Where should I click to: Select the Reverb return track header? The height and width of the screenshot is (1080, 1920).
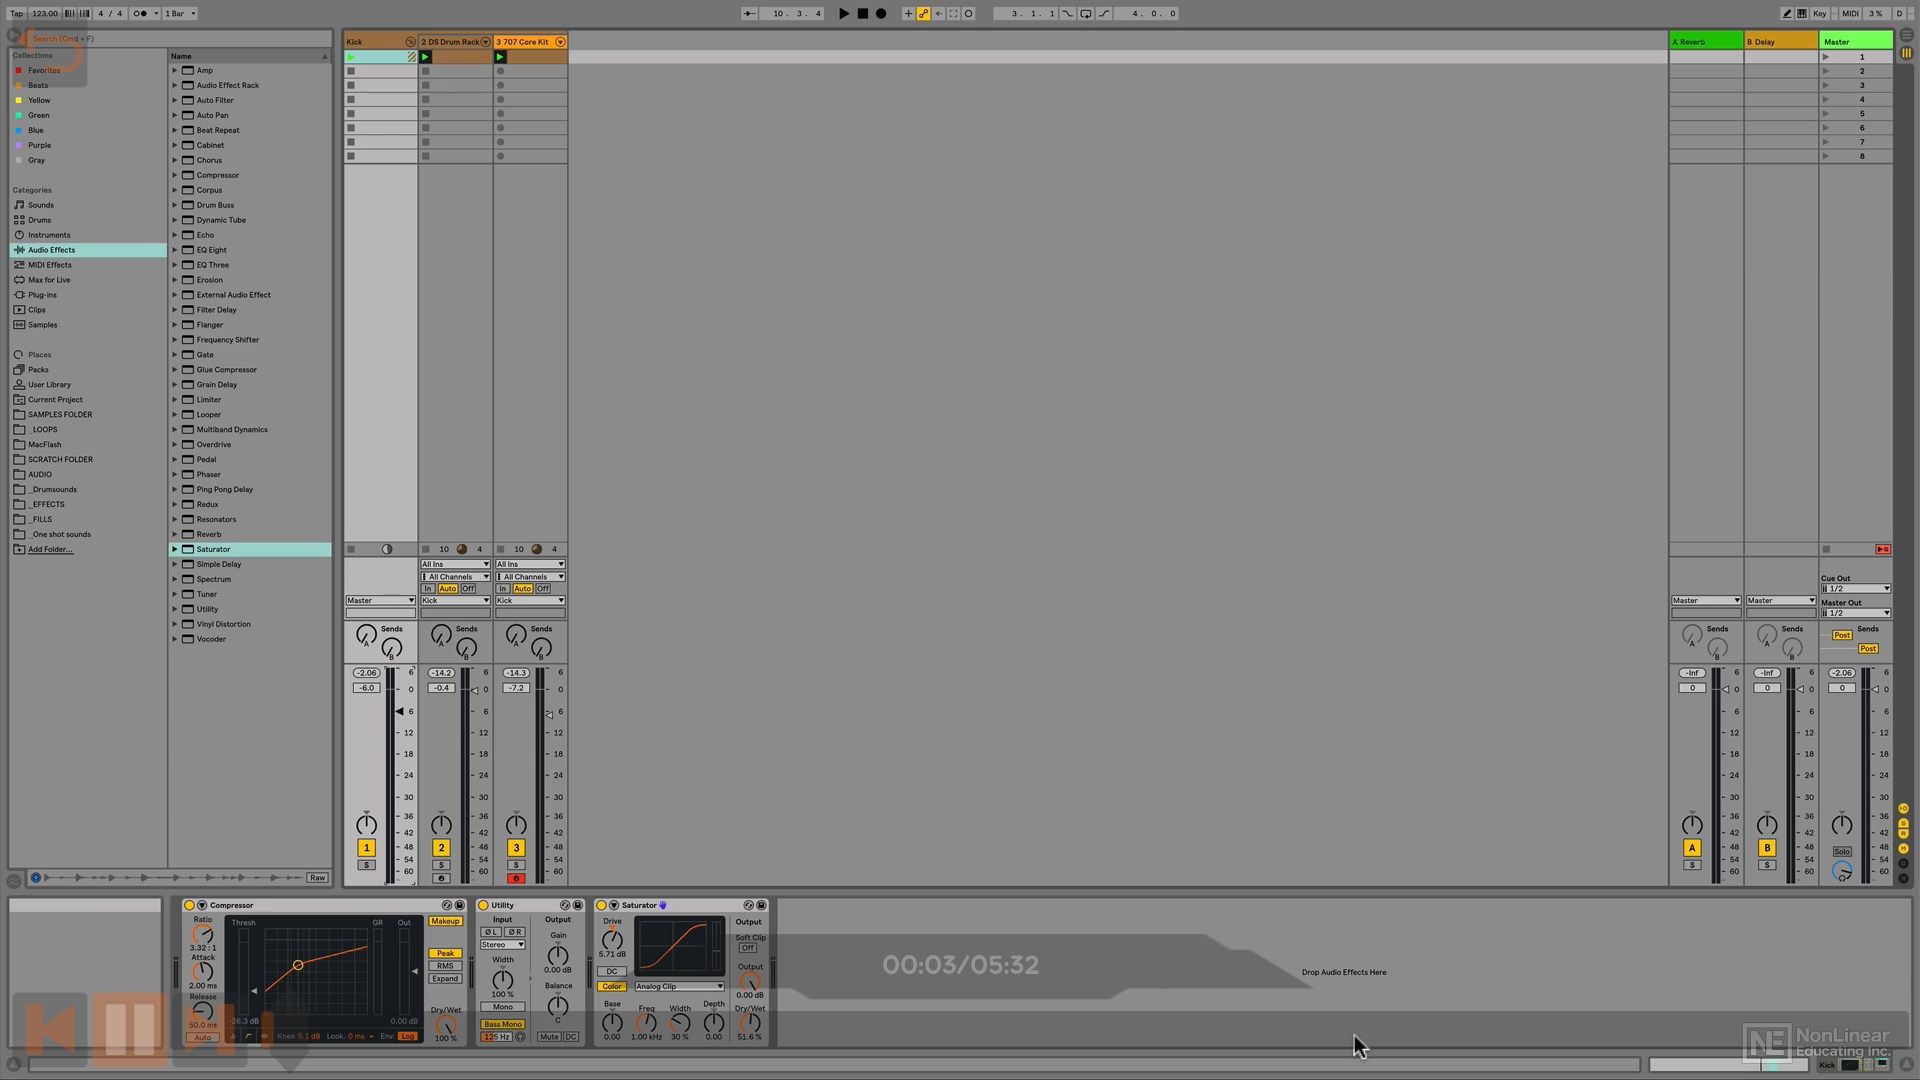tap(1706, 41)
